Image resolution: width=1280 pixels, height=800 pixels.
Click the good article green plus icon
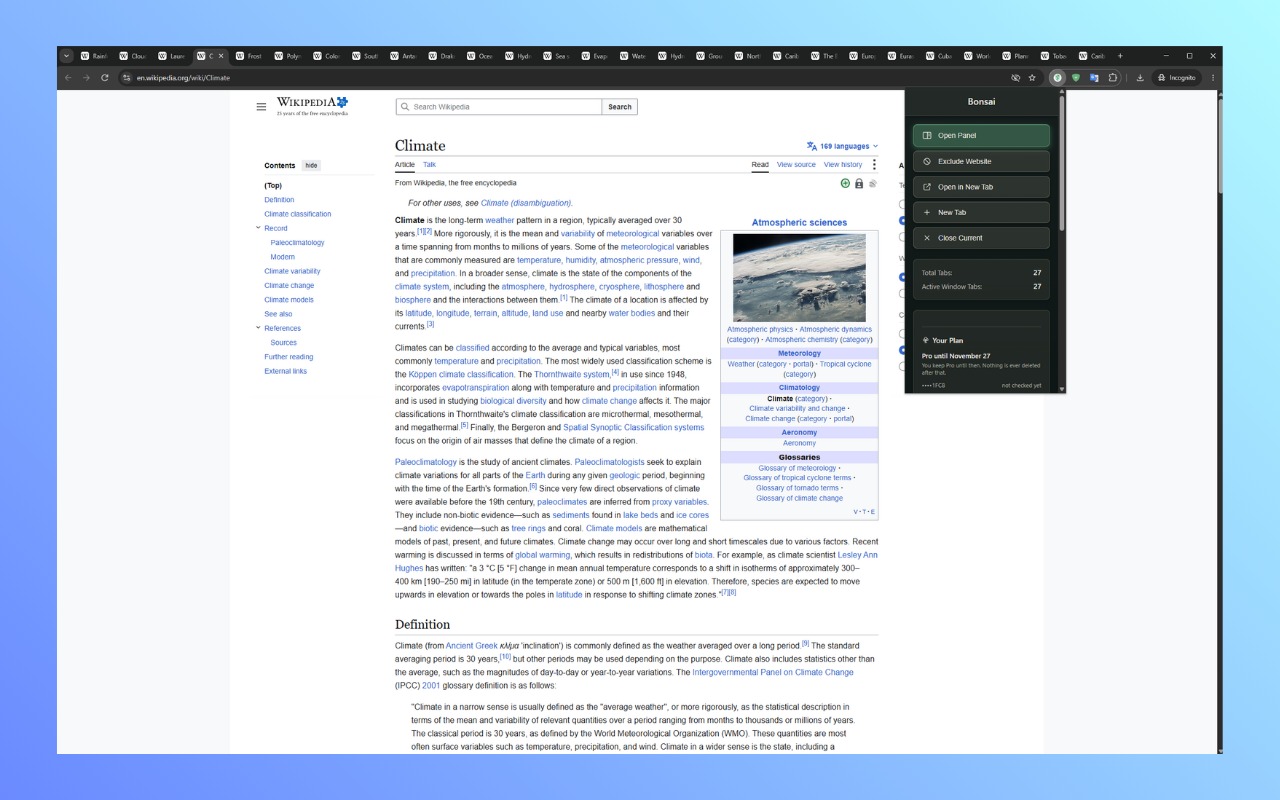pos(845,183)
